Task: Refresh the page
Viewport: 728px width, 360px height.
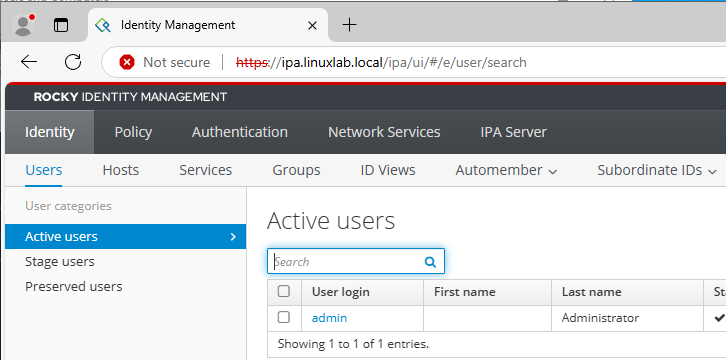Action: [73, 62]
